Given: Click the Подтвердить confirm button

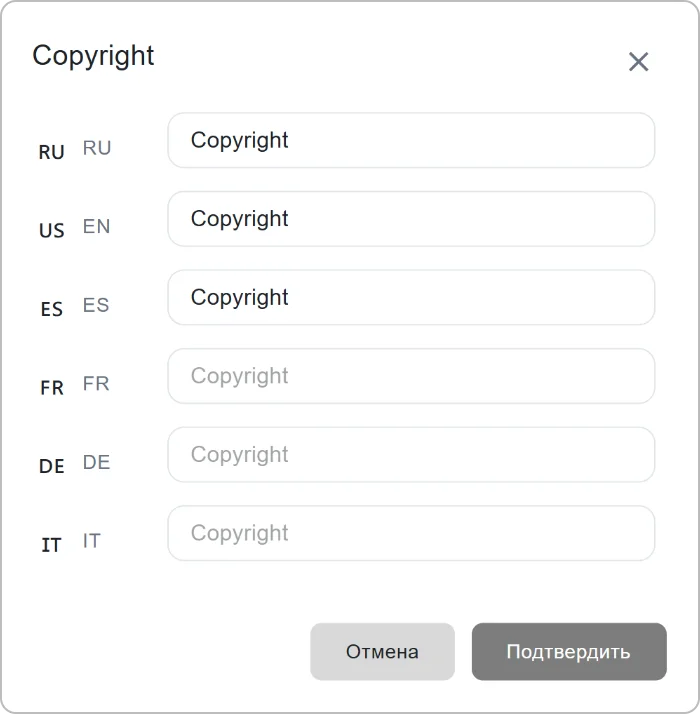Looking at the screenshot, I should (x=569, y=652).
